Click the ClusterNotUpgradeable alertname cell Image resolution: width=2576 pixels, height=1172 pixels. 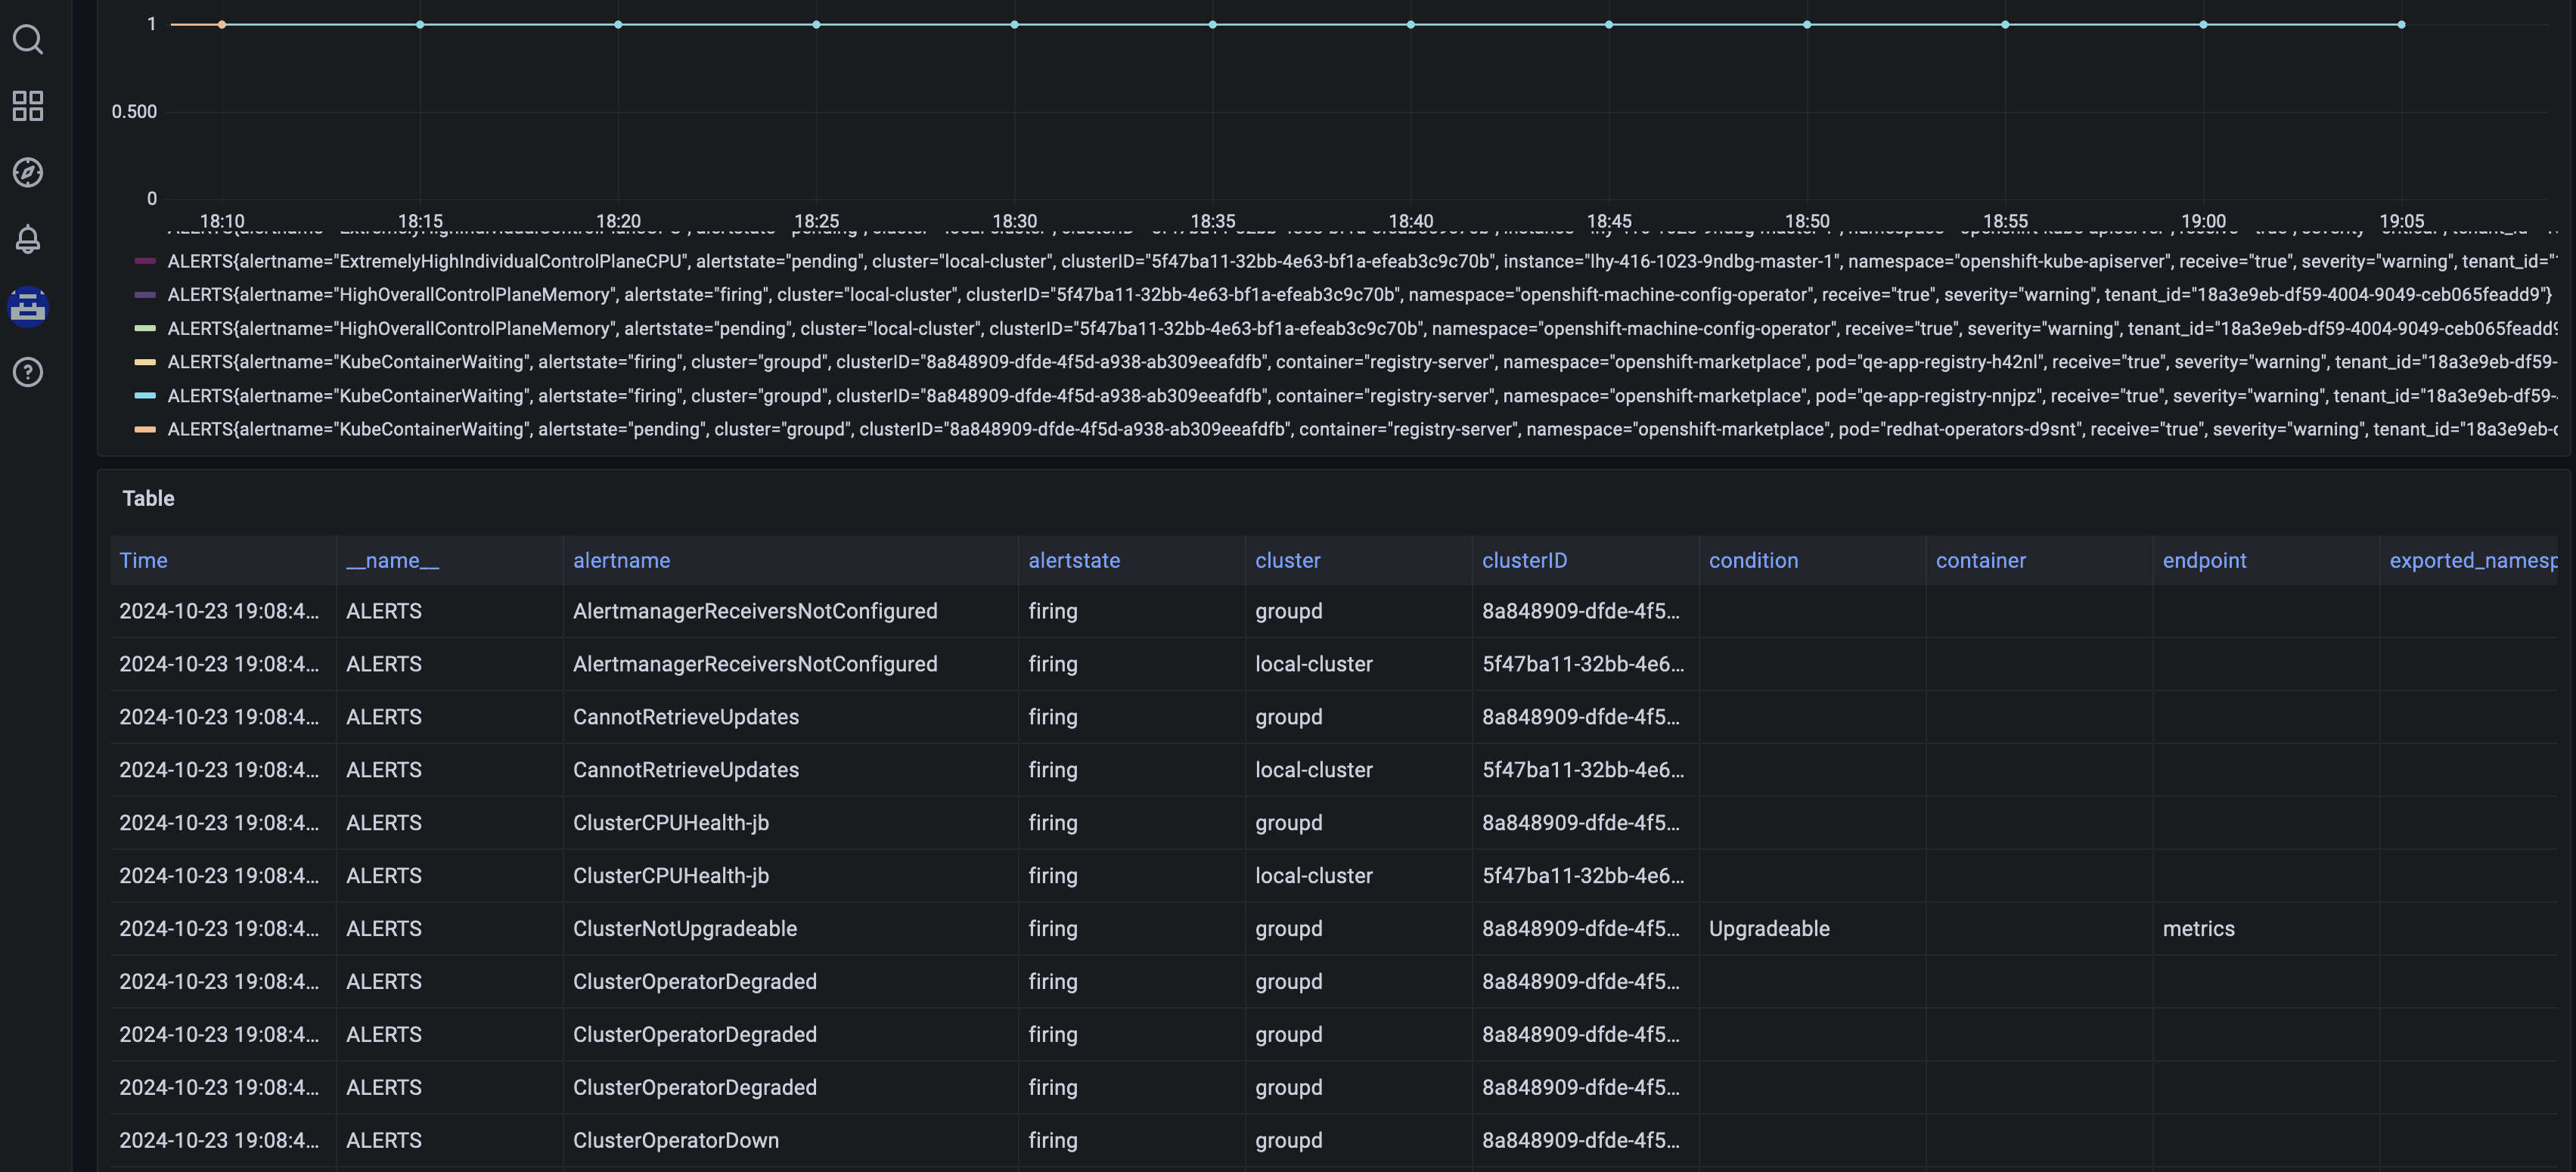tap(685, 929)
